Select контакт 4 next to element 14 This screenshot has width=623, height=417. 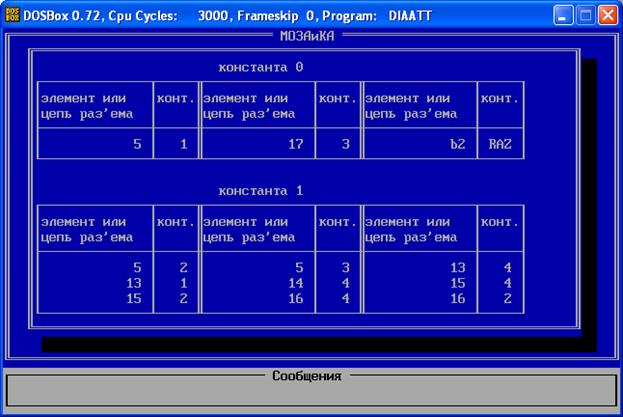tap(346, 283)
